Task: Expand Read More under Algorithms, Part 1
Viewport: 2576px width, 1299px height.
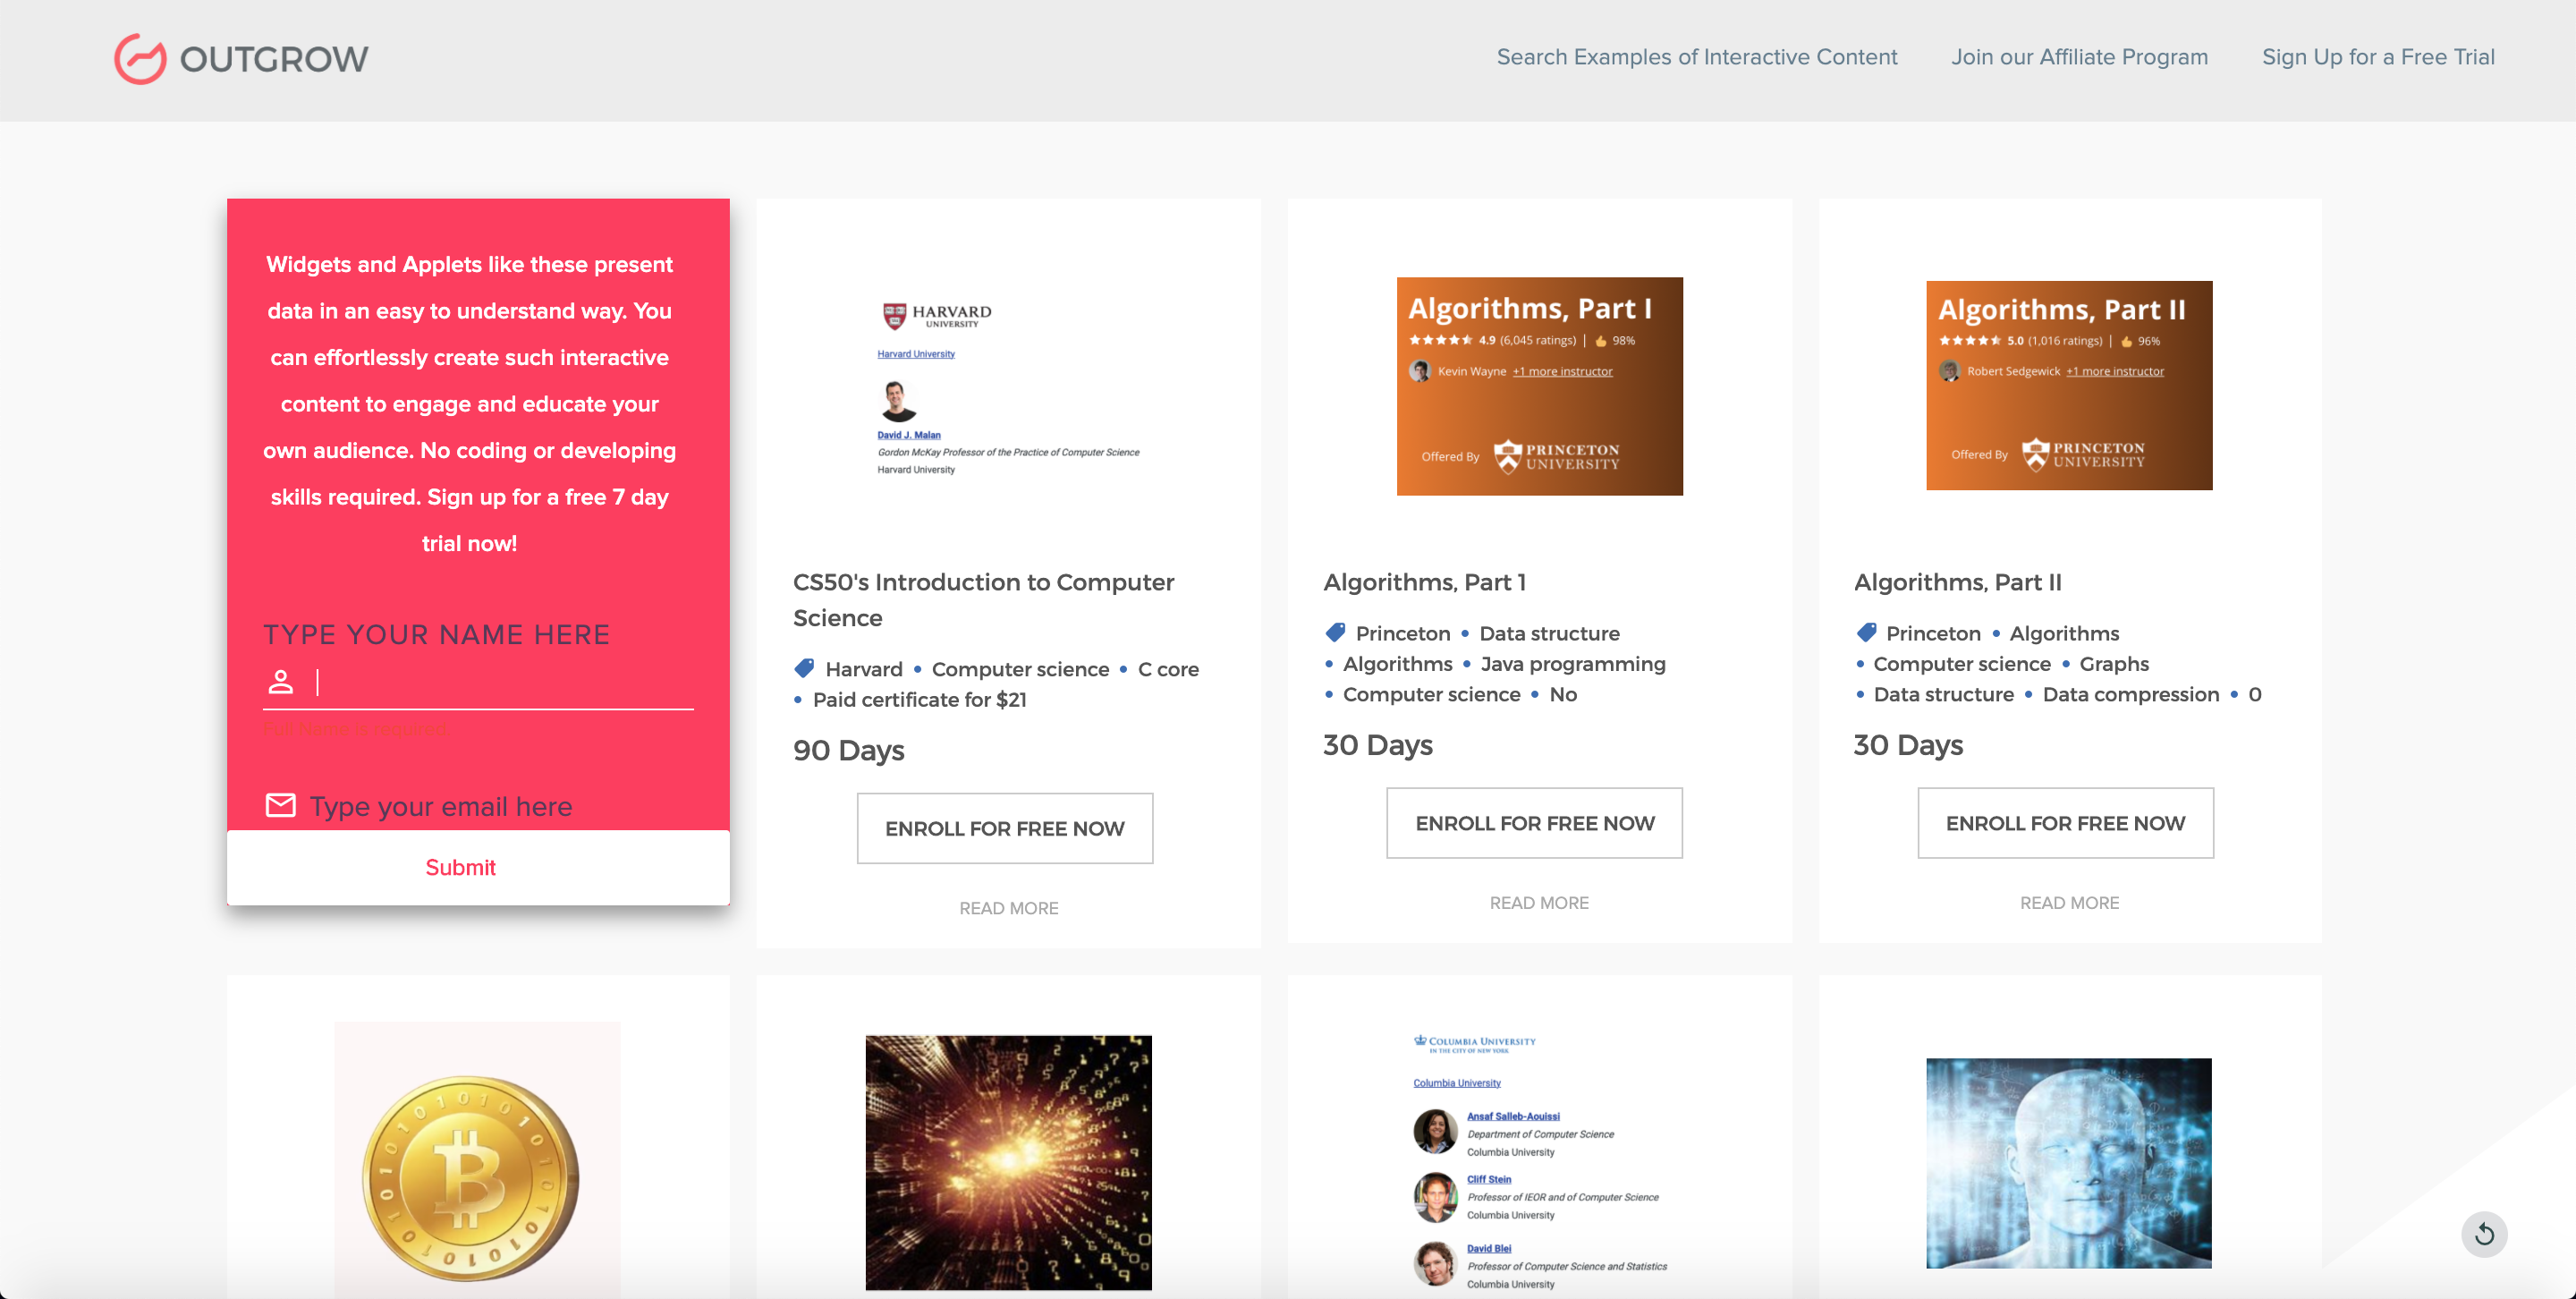Action: coord(1538,903)
